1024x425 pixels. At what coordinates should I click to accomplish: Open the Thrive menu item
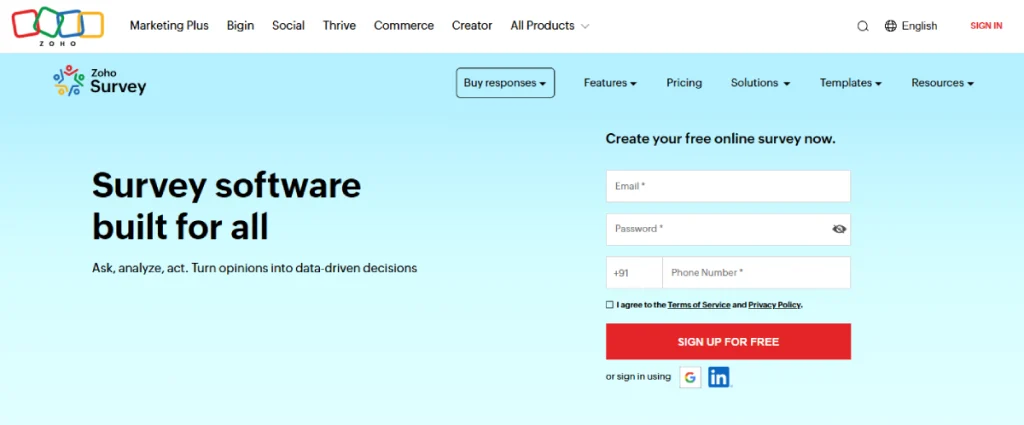coord(339,26)
